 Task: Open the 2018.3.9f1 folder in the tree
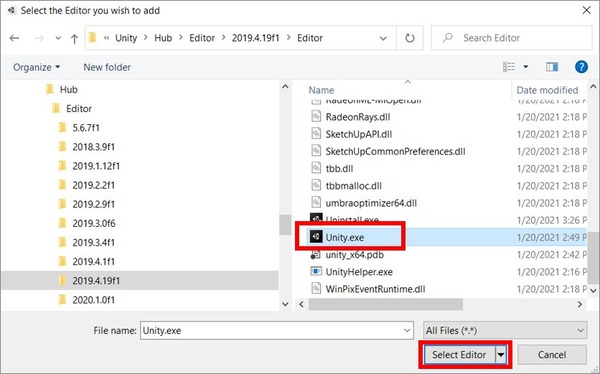click(94, 147)
